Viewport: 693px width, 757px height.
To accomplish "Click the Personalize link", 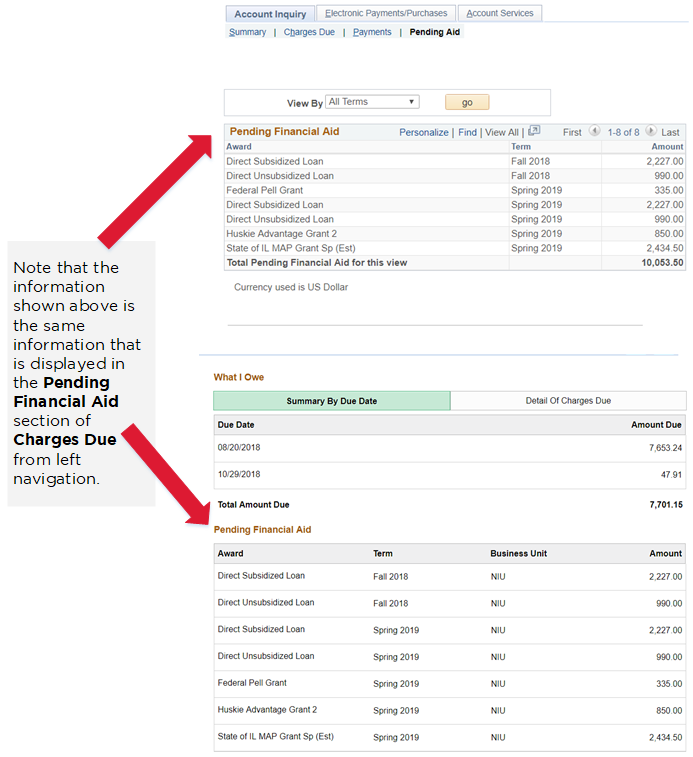I will pos(423,132).
